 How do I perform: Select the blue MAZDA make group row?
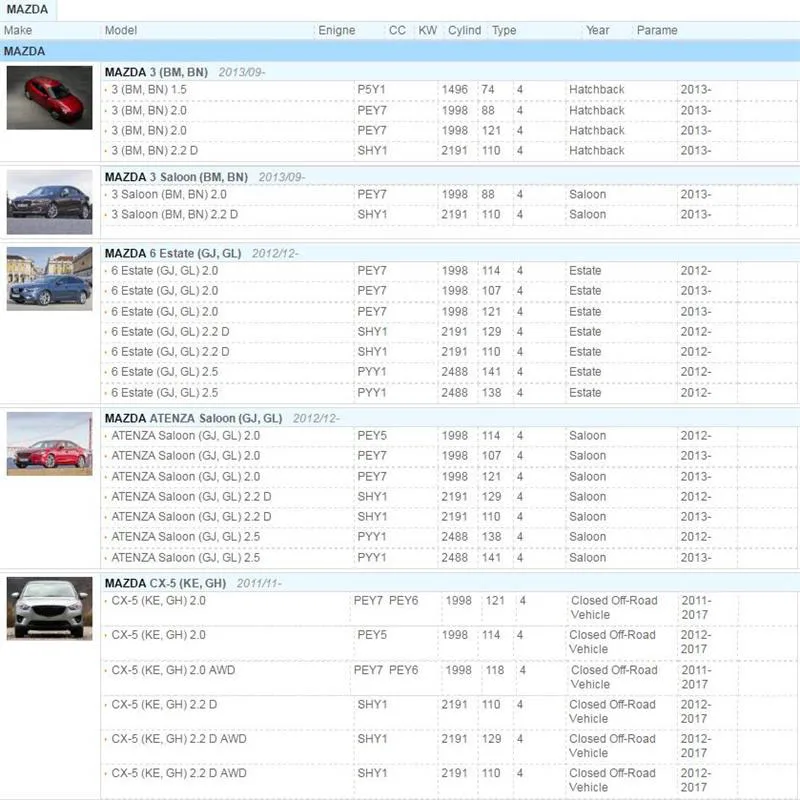pos(400,52)
